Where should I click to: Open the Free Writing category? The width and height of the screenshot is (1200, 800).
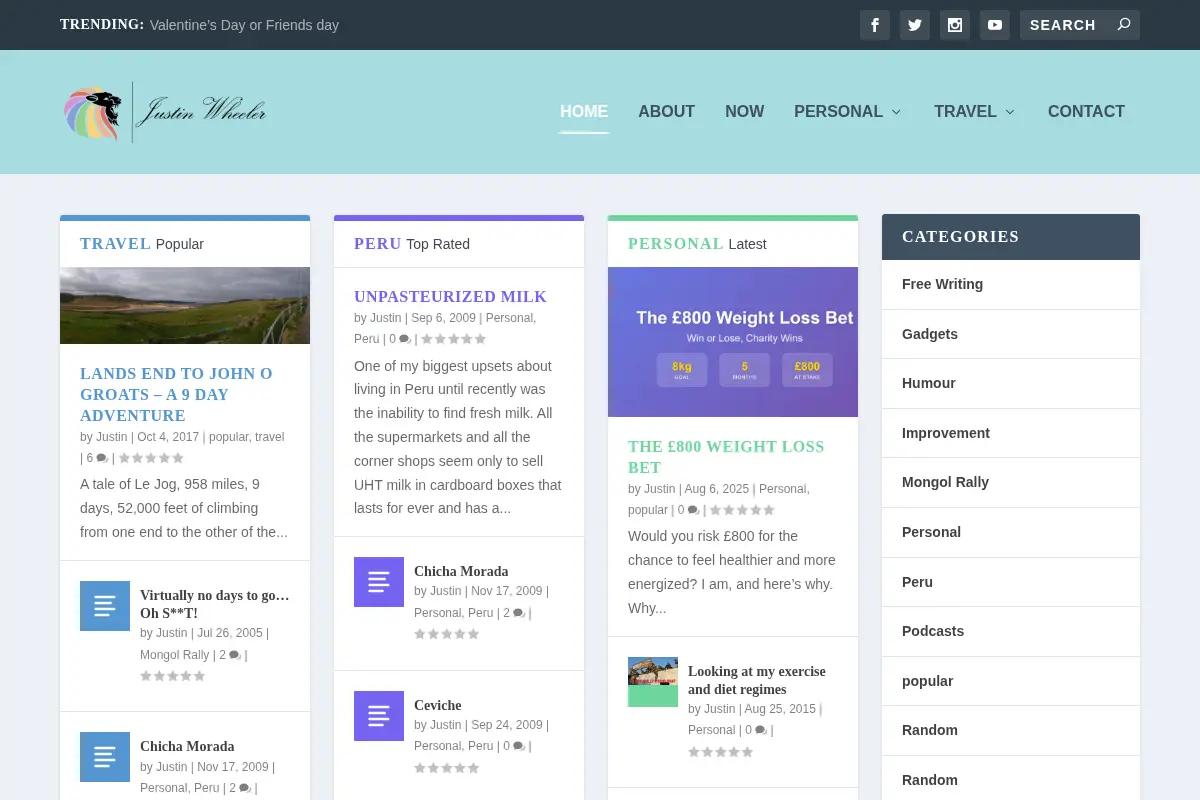(x=942, y=284)
